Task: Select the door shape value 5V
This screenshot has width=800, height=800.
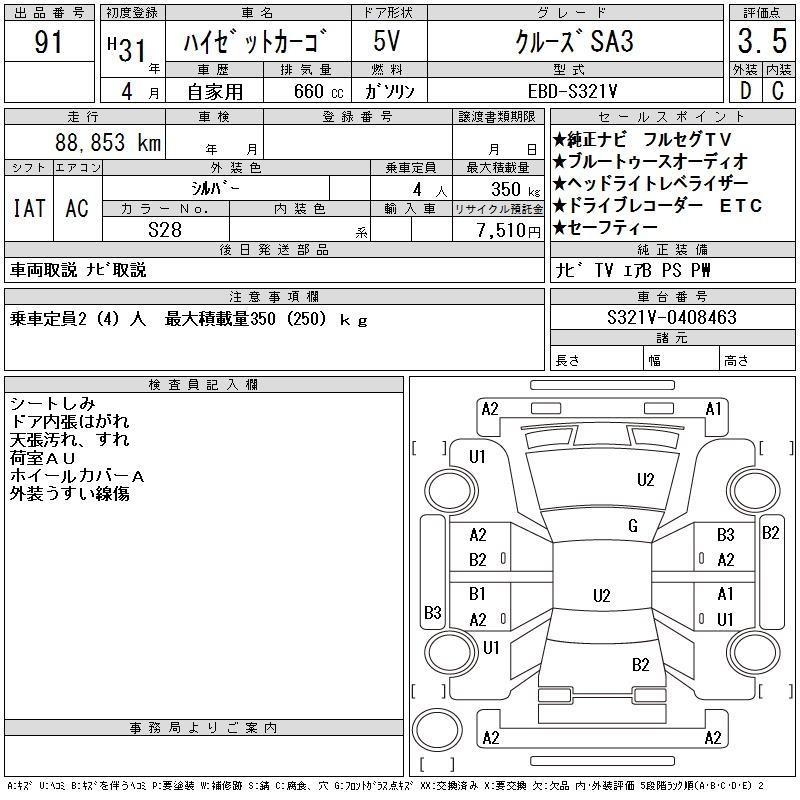Action: [x=387, y=41]
